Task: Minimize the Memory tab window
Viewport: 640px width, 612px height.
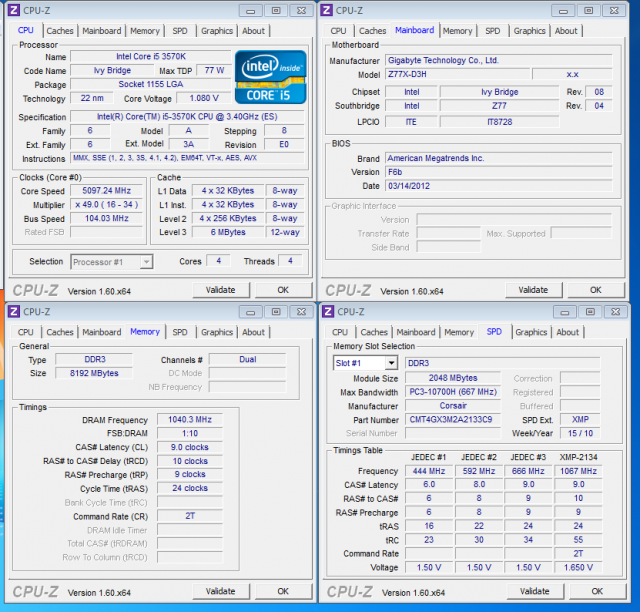Action: point(251,312)
